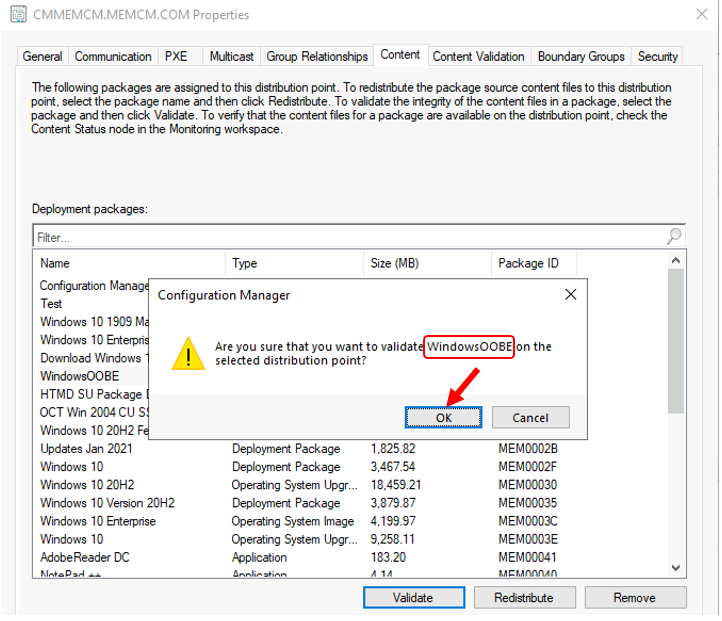Click package ID MEM0003E
Image resolution: width=722 pixels, height=621 pixels.
(528, 539)
